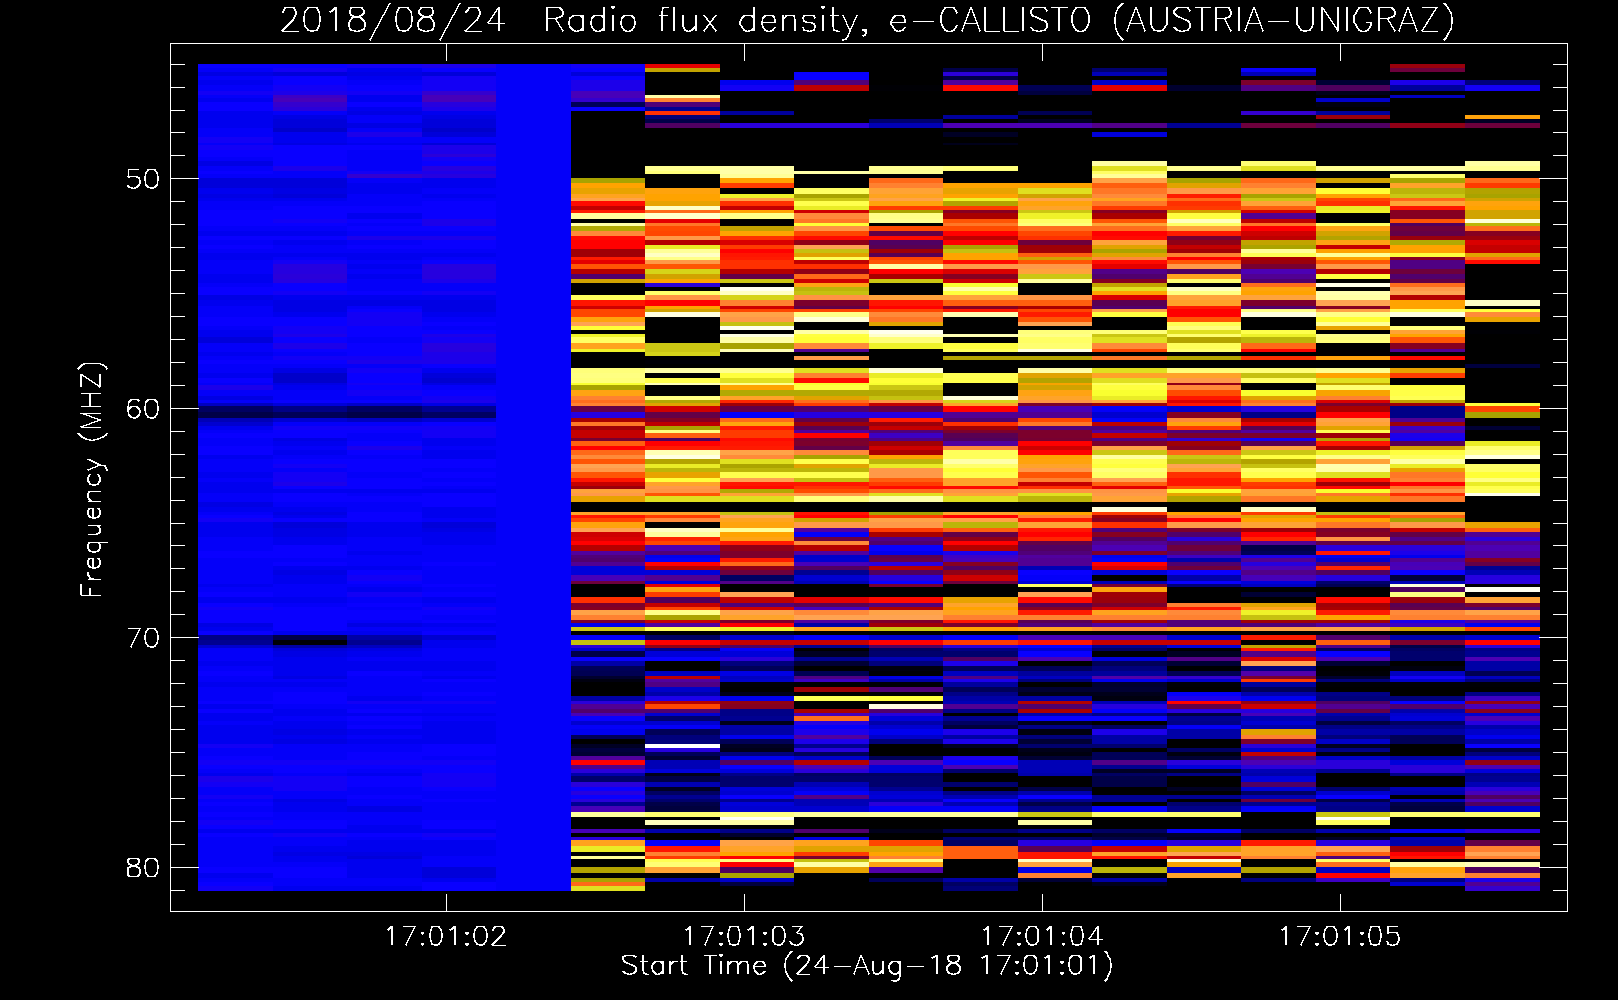Screen dimensions: 1618x1000
Task: Click the frequency tick label '50'
Action: tap(143, 179)
